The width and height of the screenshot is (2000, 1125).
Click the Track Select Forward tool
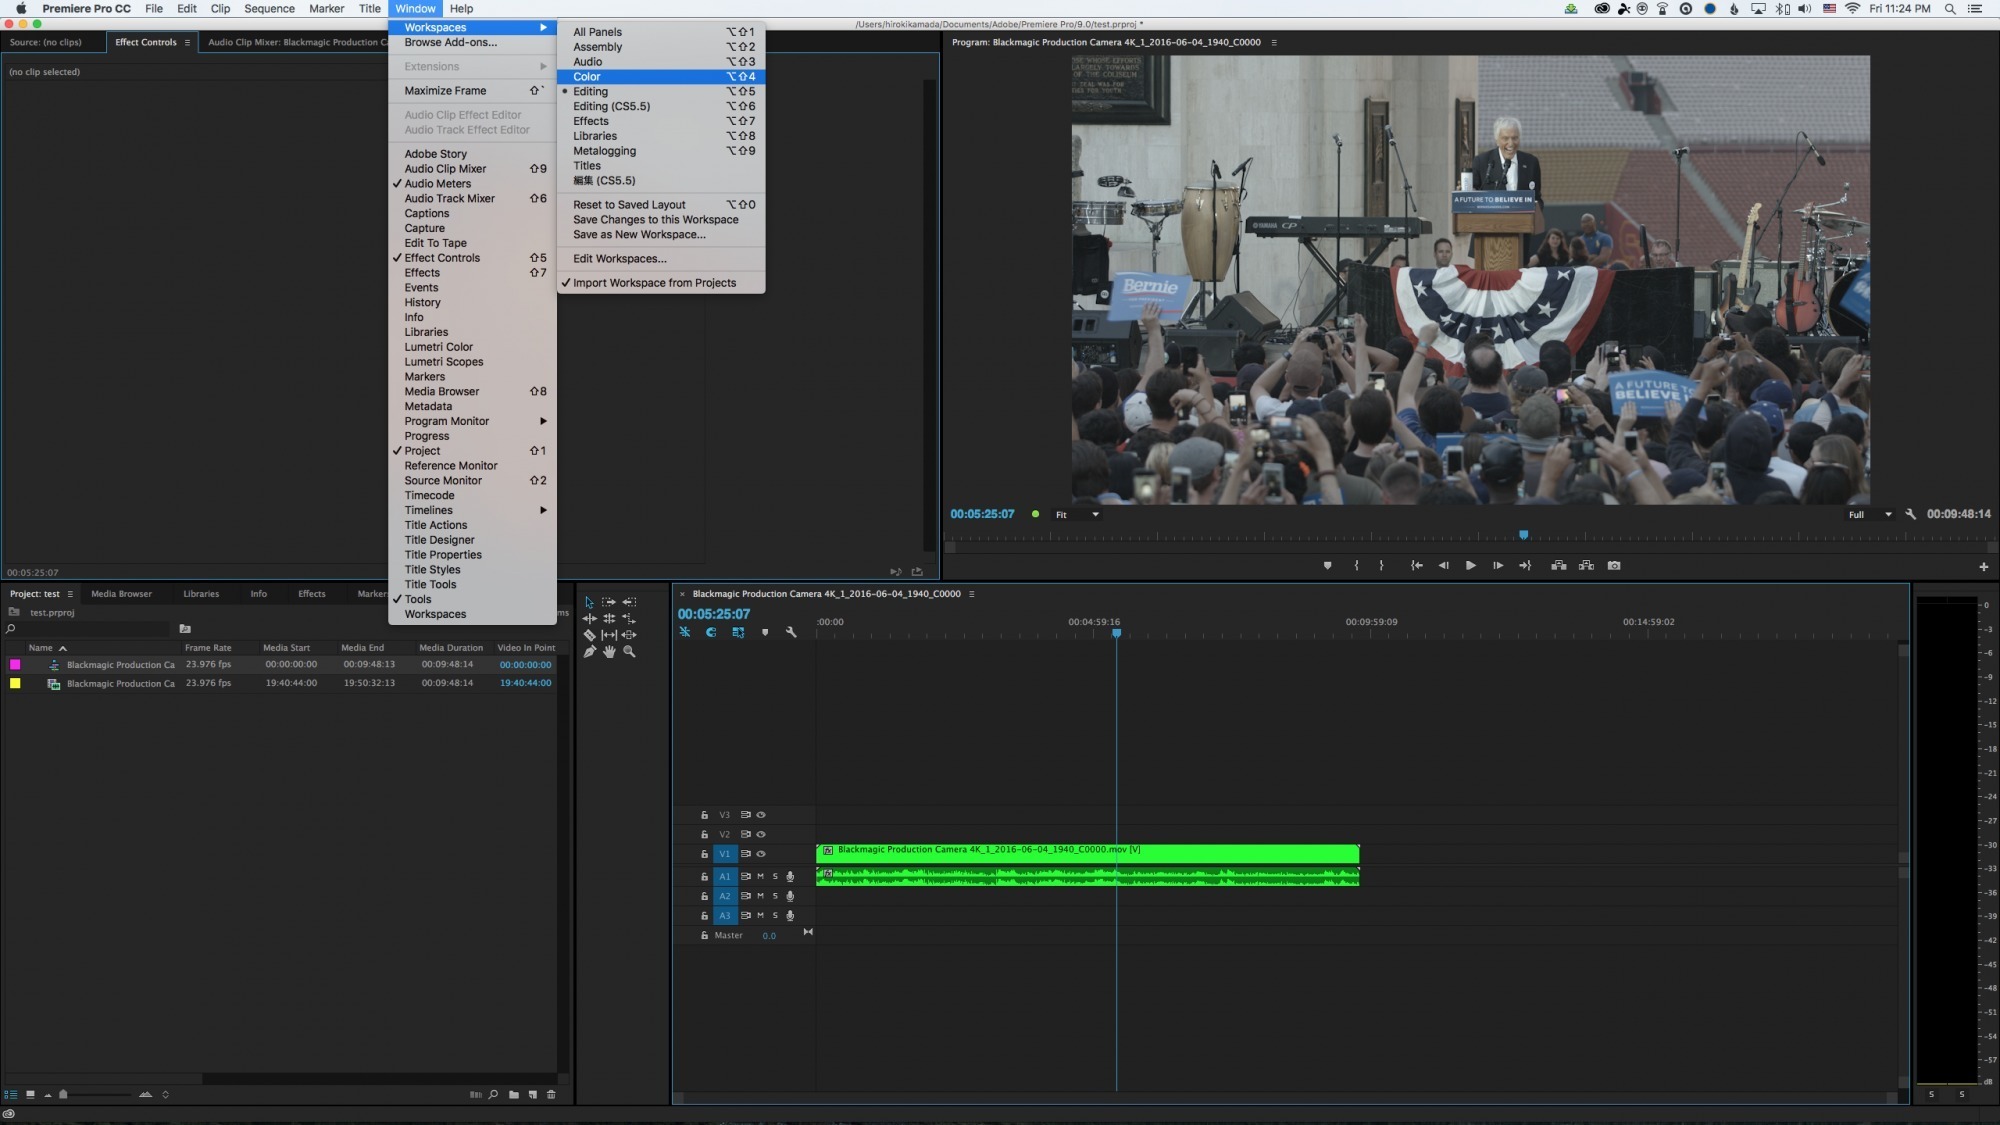(x=609, y=602)
